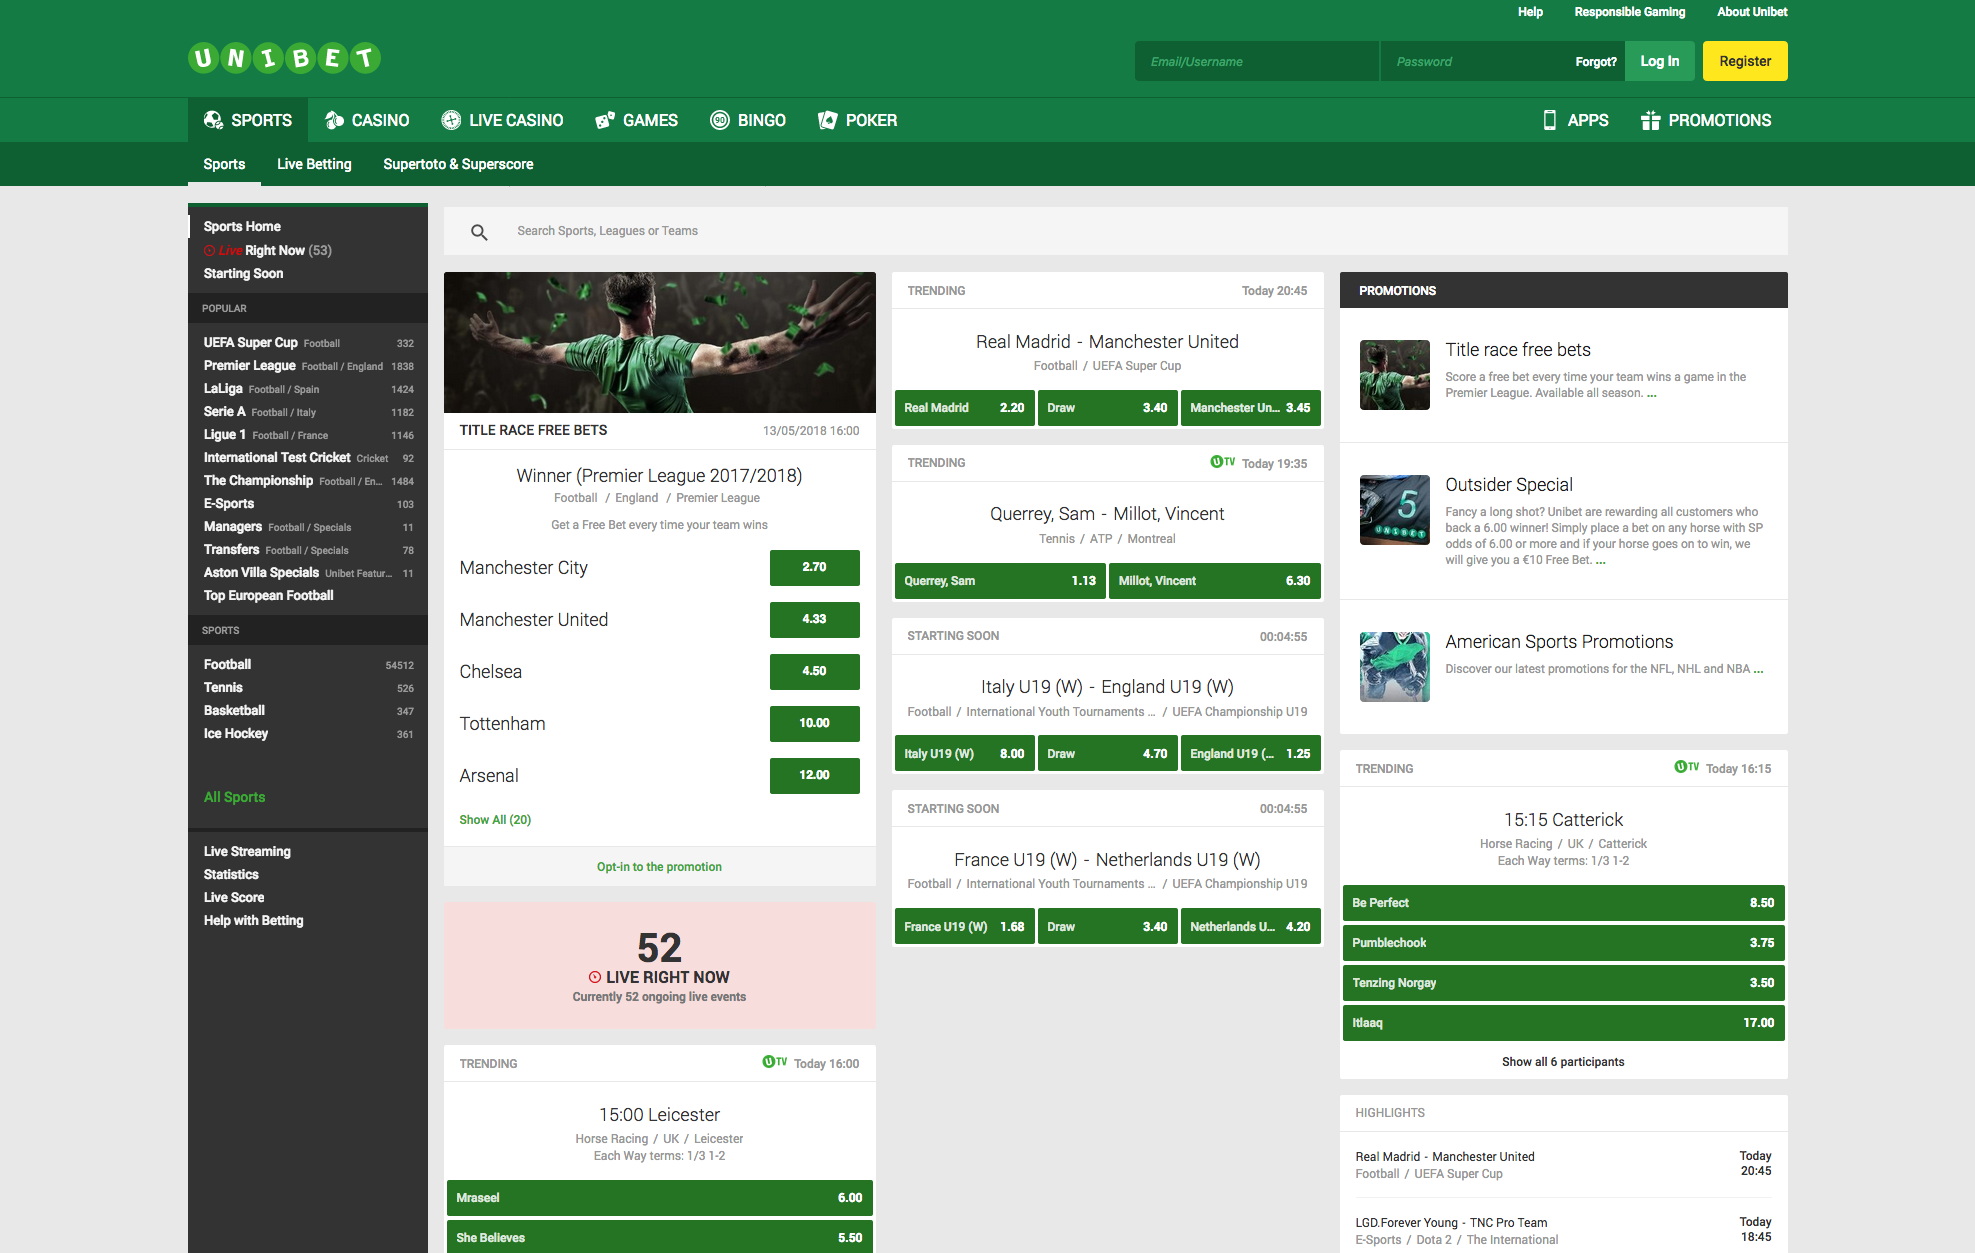This screenshot has width=1975, height=1253.
Task: Open the Poker section
Action: (x=857, y=120)
